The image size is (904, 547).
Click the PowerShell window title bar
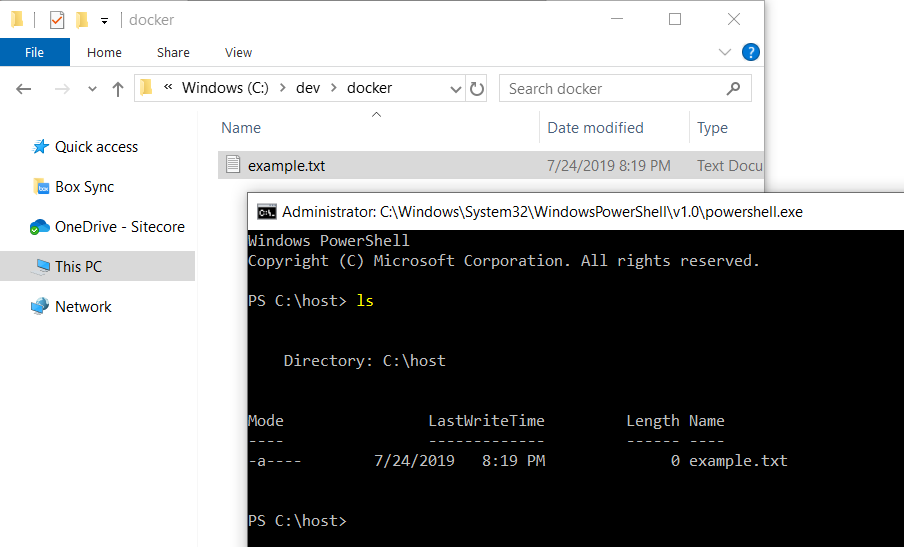coord(575,212)
